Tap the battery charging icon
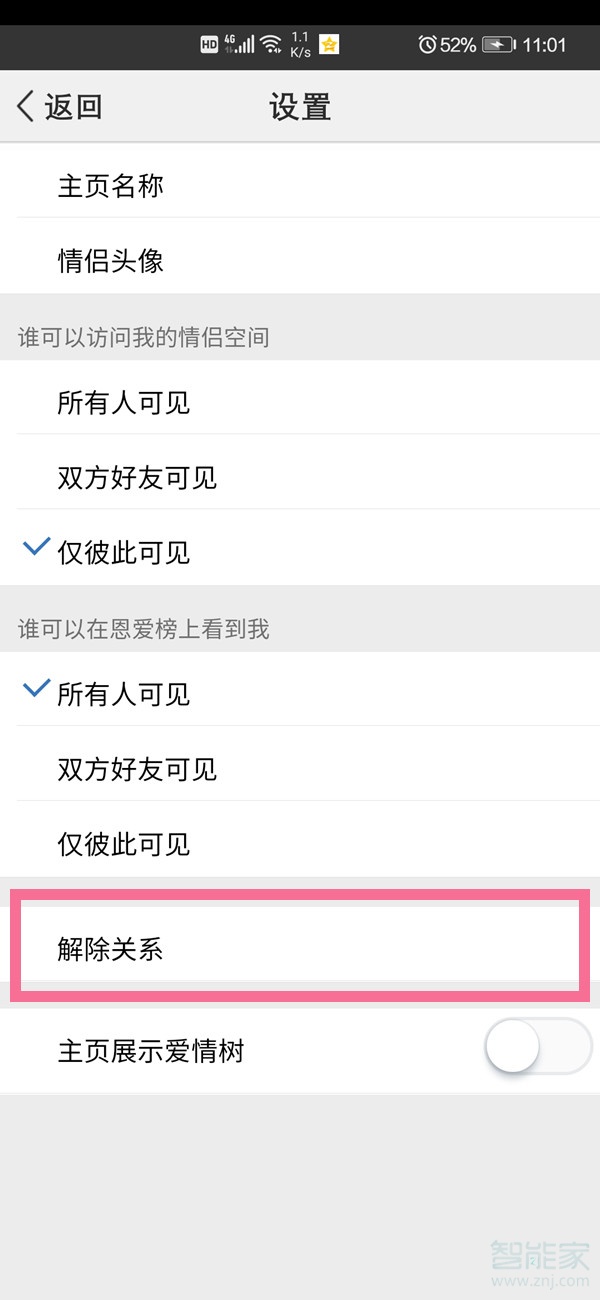The height and width of the screenshot is (1300, 600). pos(497,45)
